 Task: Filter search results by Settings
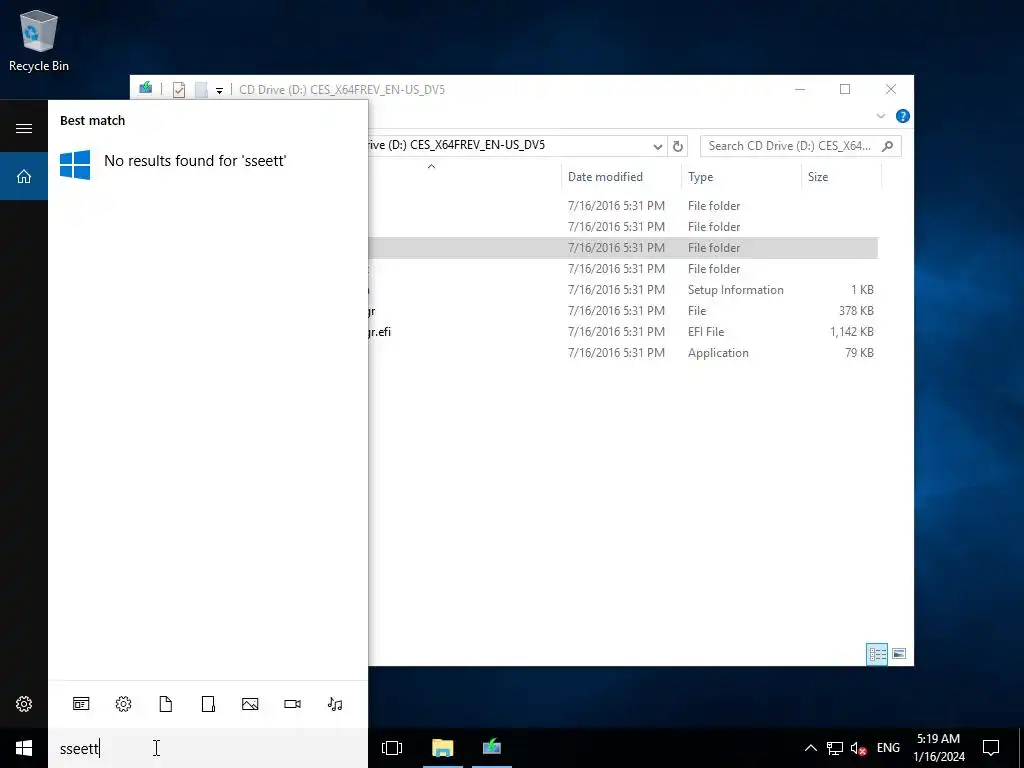(123, 703)
